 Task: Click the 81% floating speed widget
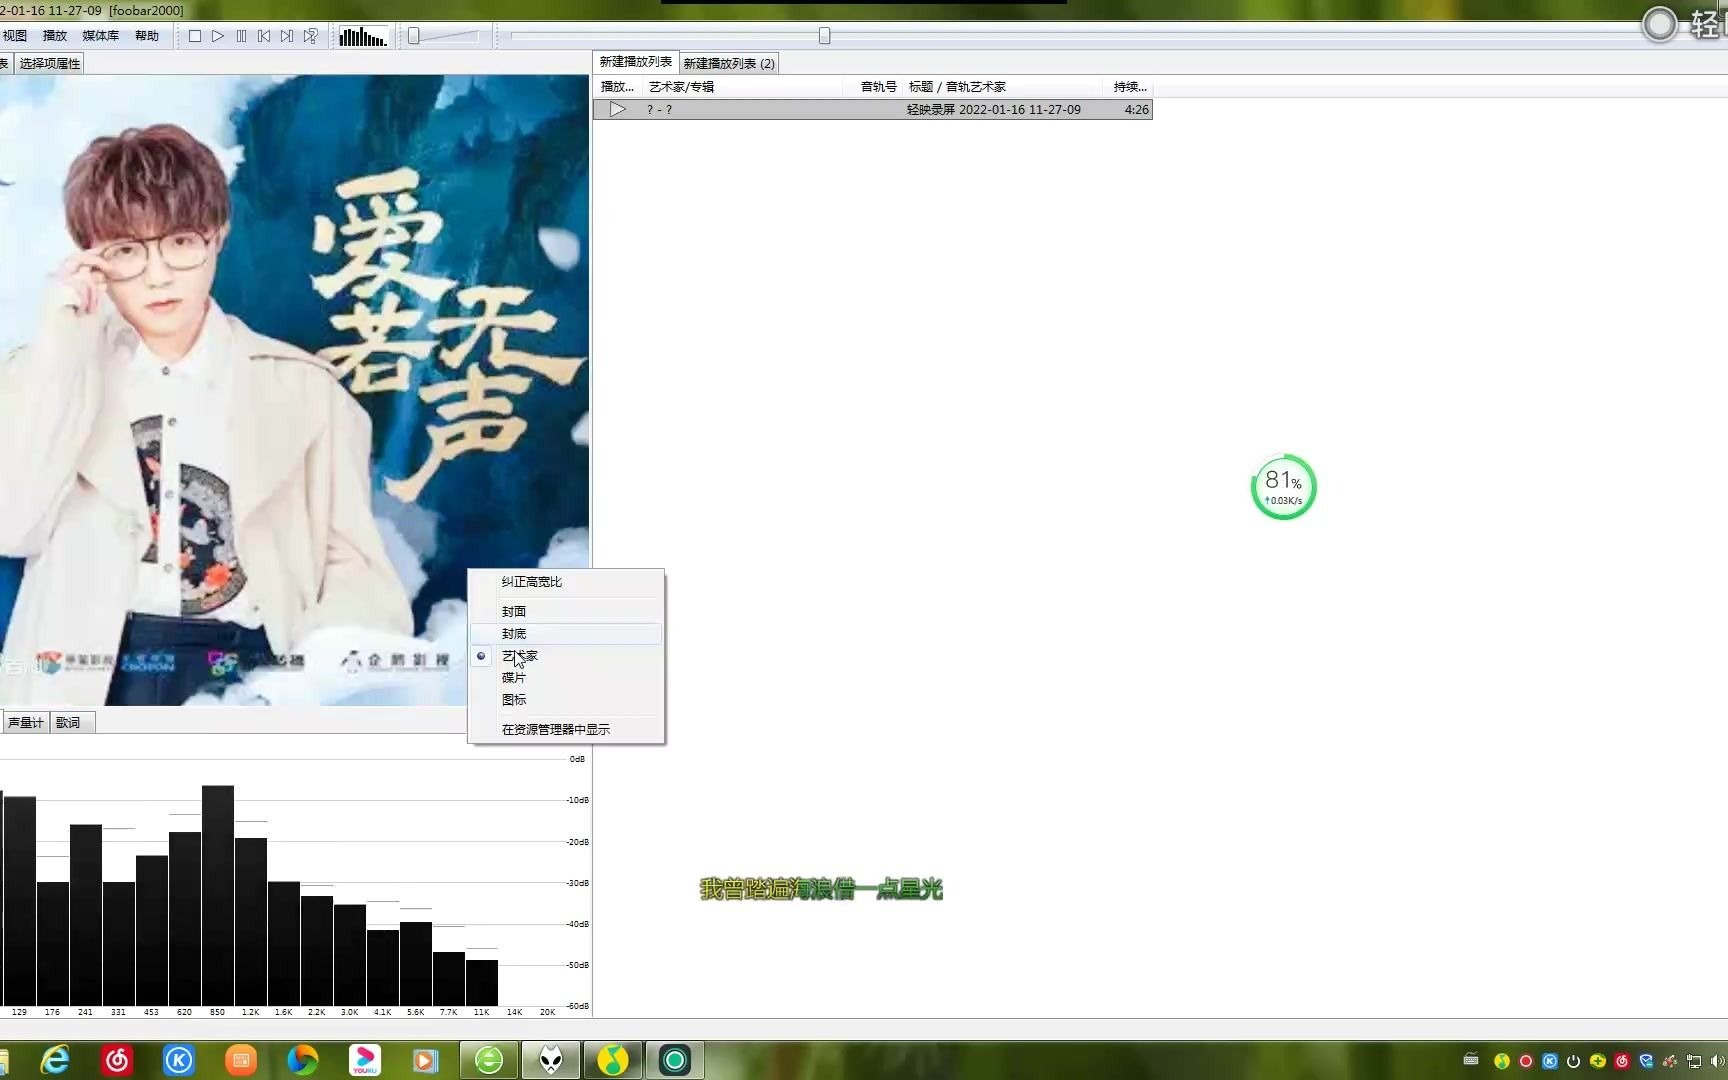(1283, 487)
